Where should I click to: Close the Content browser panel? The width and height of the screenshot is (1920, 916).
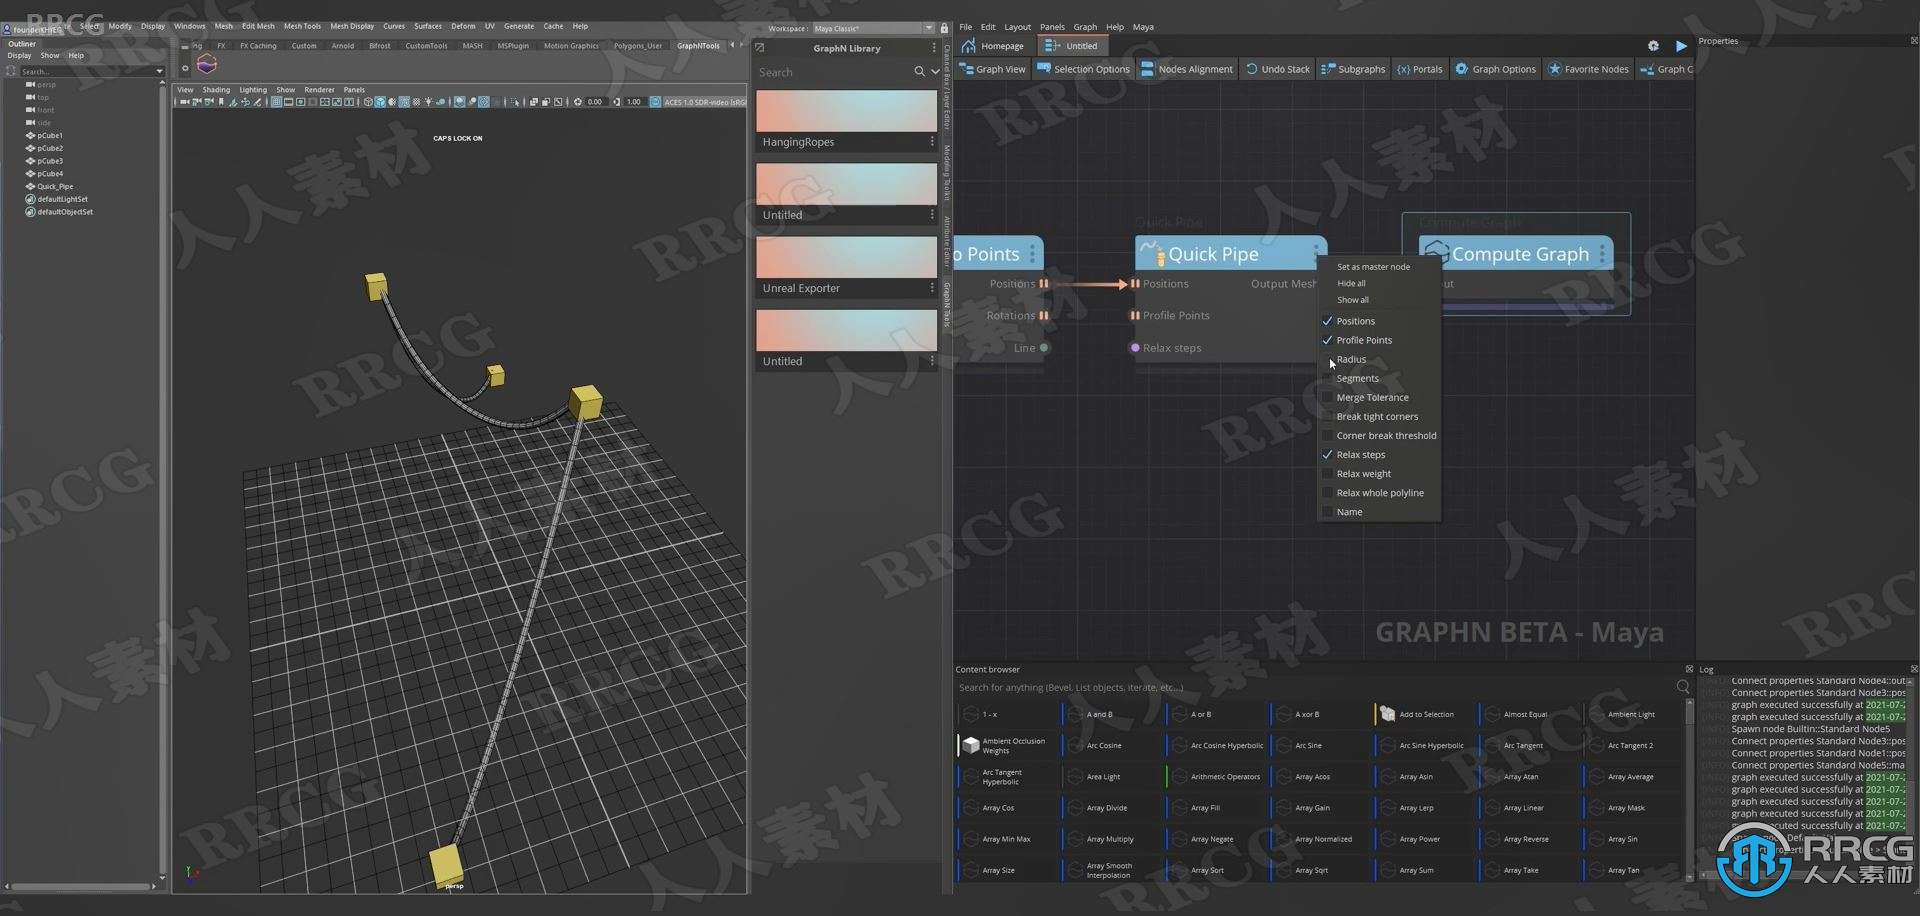(1689, 669)
